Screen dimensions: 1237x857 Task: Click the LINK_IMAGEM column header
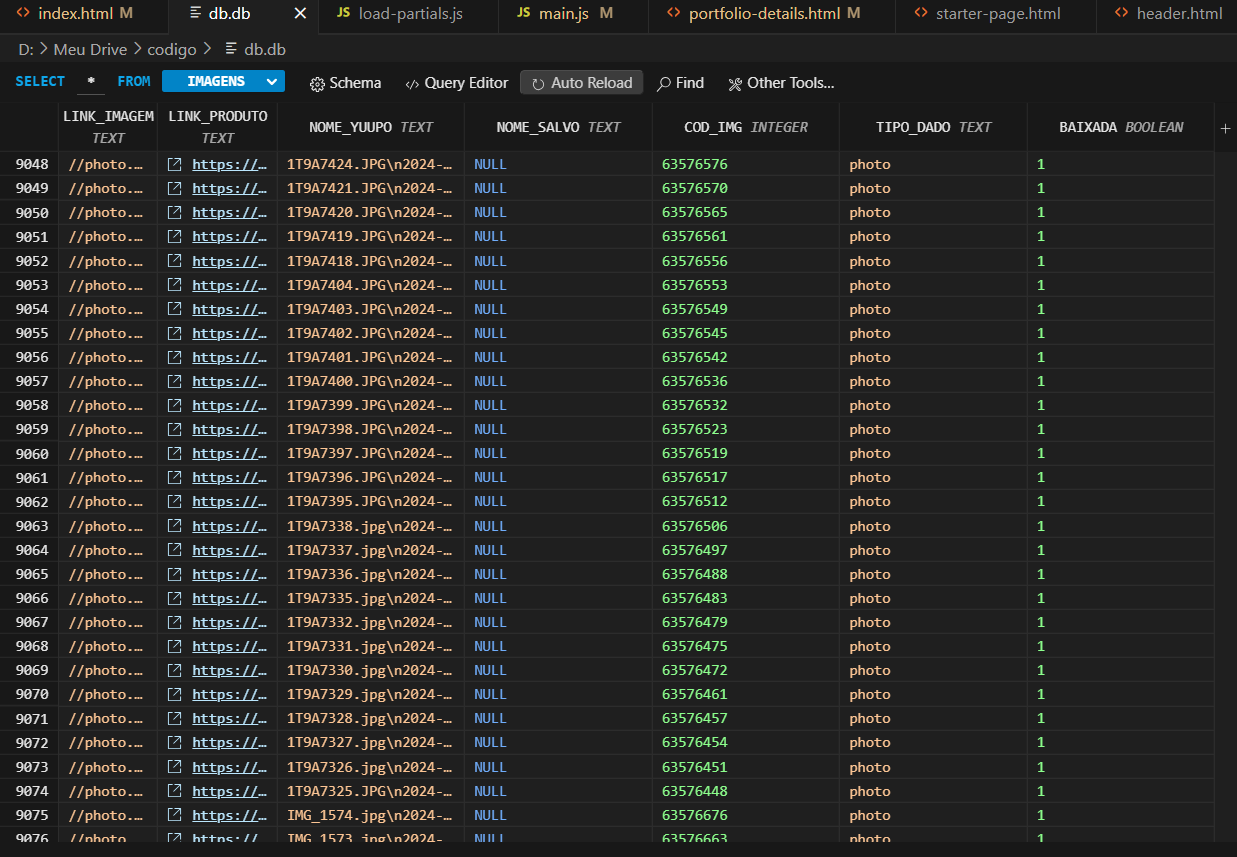point(108,127)
